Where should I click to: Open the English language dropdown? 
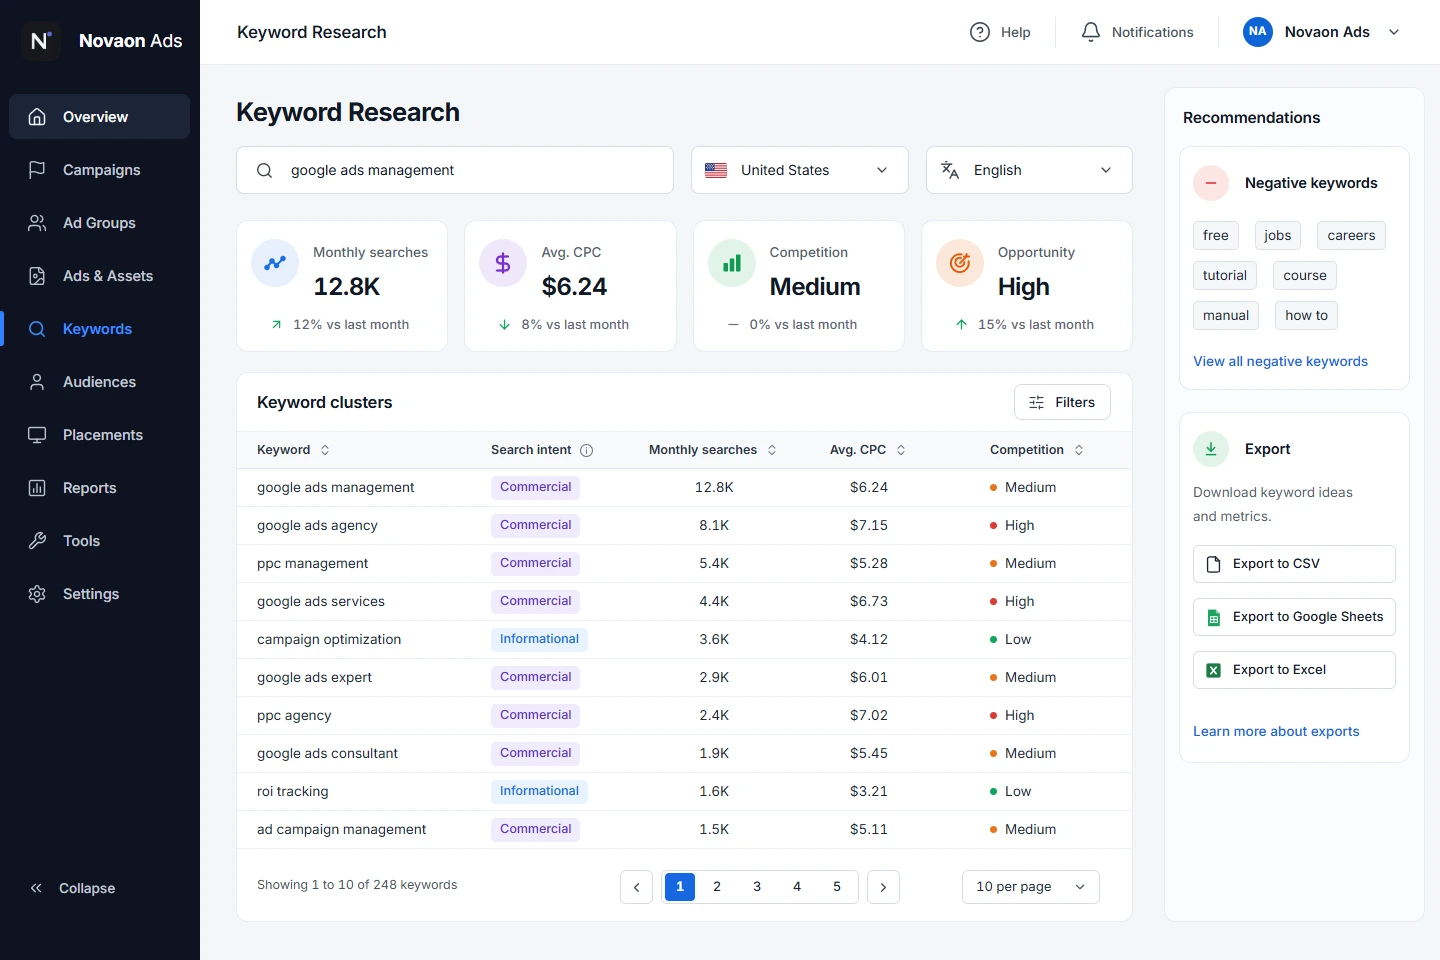pos(1029,170)
